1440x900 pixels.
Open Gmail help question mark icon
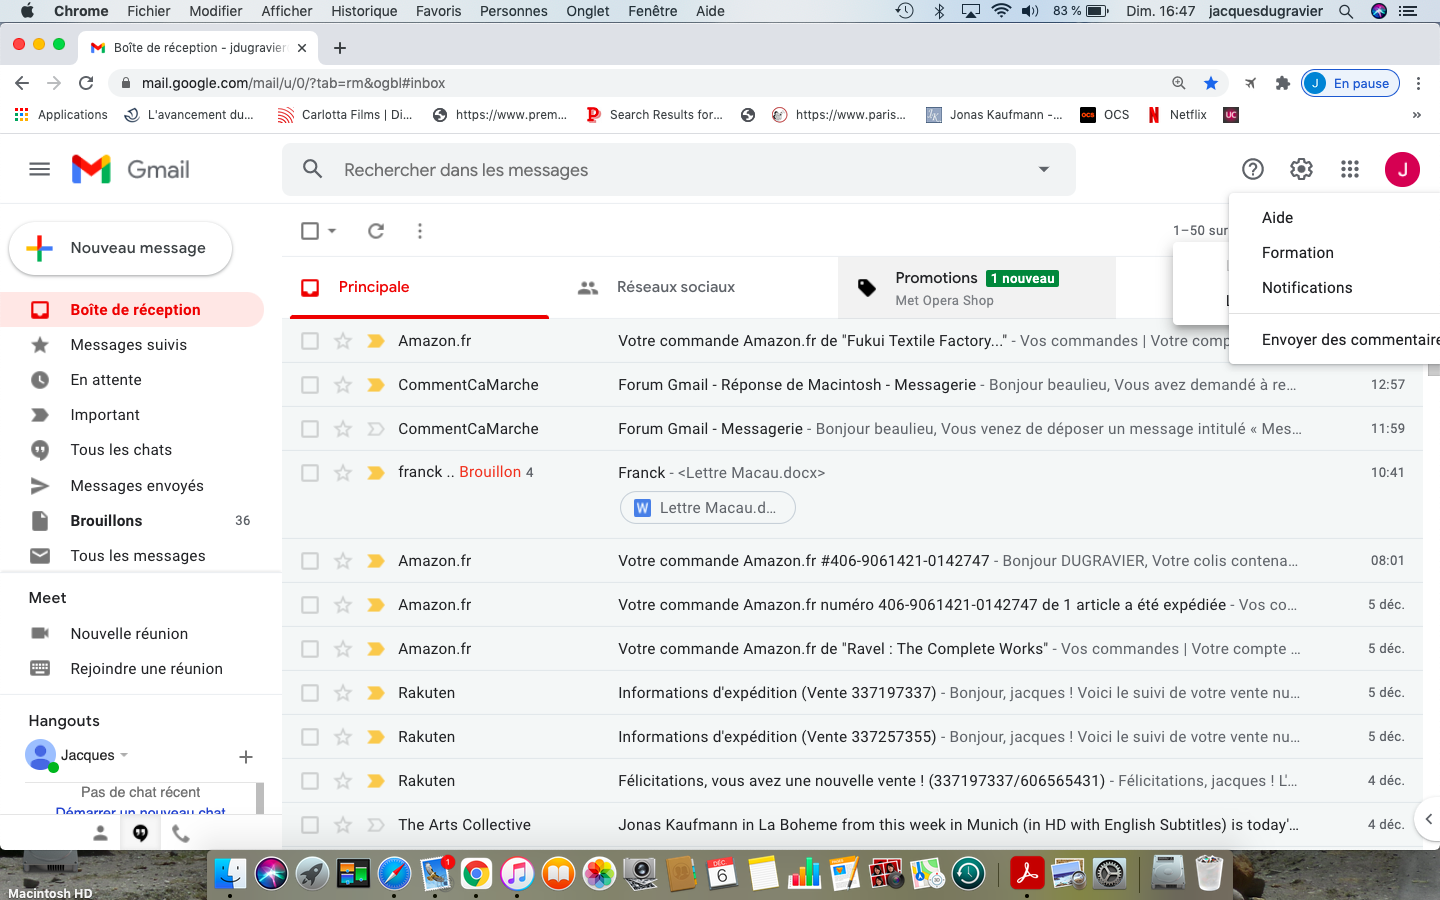tap(1253, 169)
